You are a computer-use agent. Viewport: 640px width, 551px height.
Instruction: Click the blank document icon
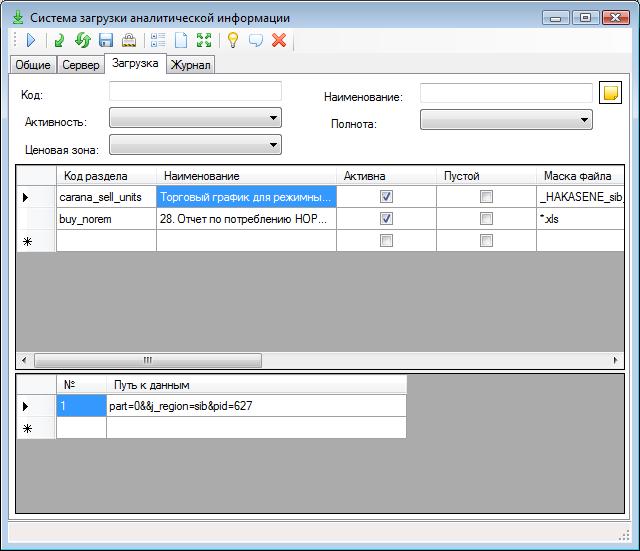181,40
